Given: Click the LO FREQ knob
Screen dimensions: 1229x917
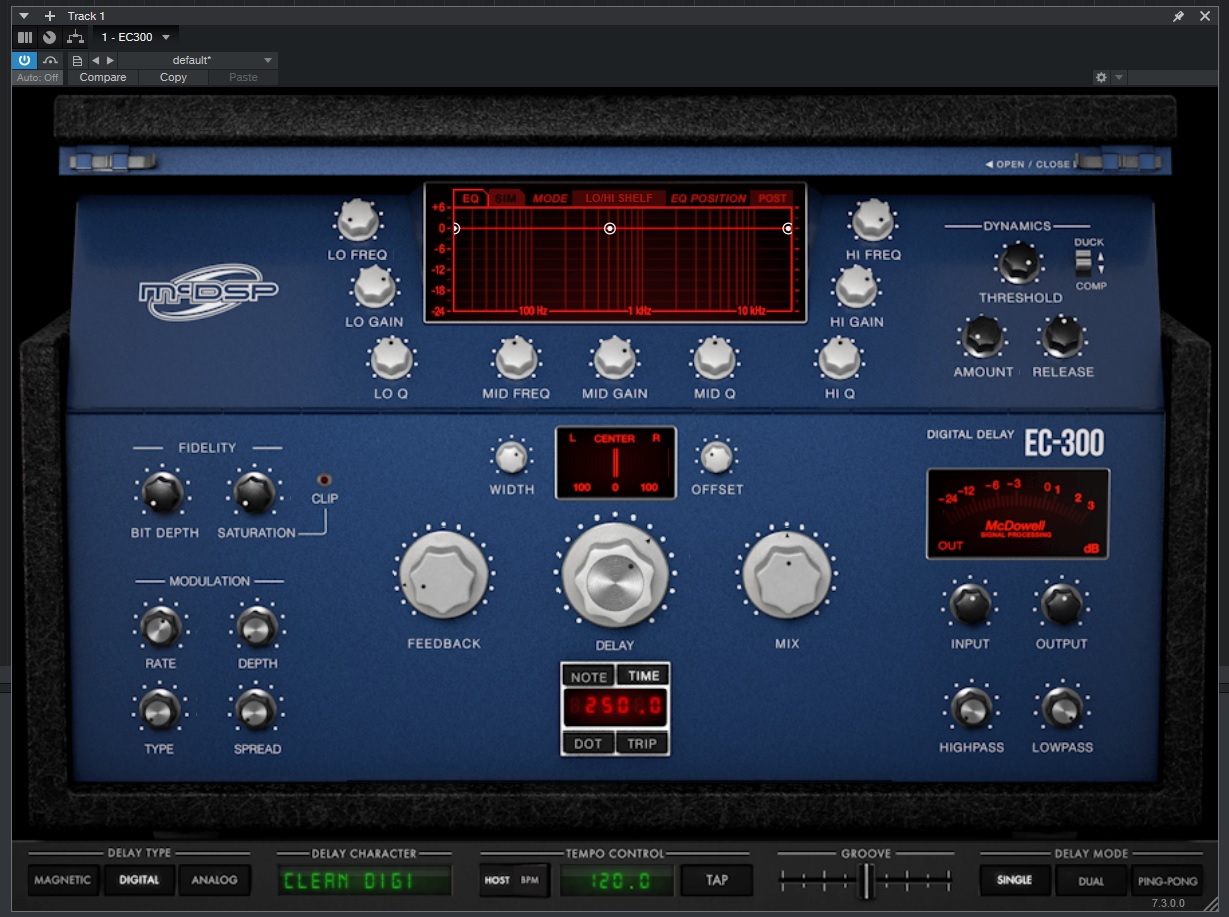Looking at the screenshot, I should [x=357, y=221].
